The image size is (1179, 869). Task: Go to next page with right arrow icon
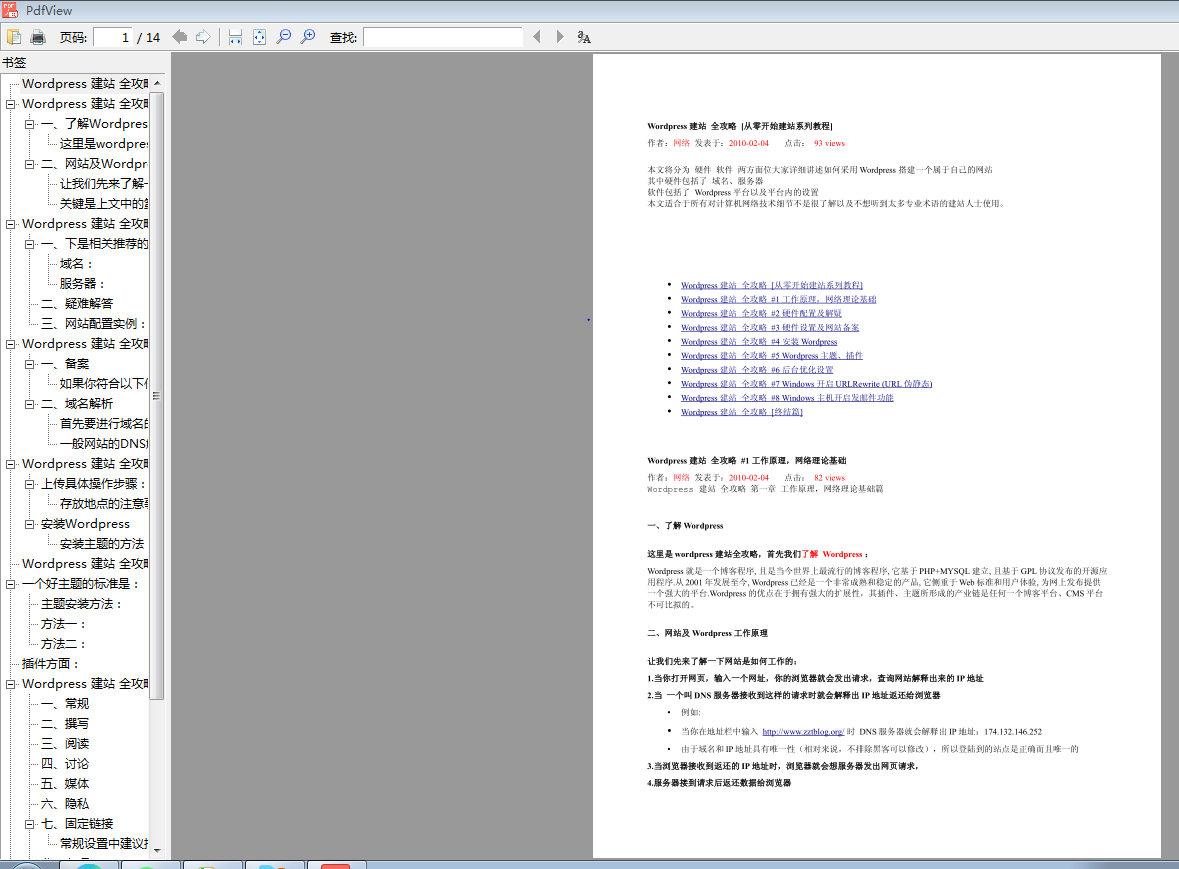point(203,37)
